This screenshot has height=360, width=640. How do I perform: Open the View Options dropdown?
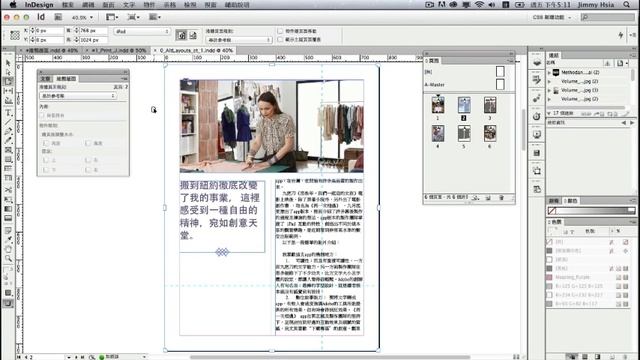point(112,17)
